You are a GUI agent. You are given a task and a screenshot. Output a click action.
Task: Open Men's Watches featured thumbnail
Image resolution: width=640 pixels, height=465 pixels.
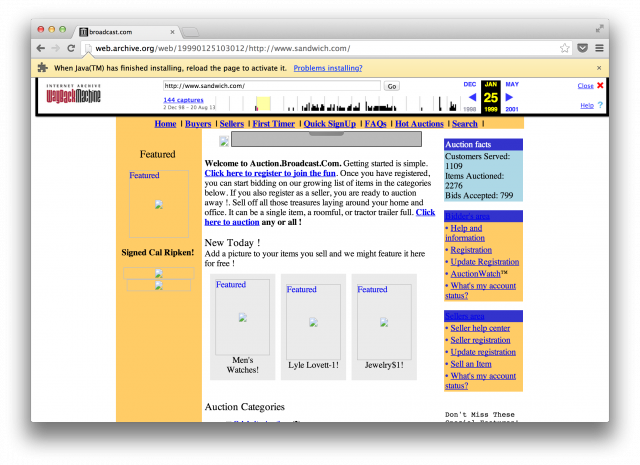[x=242, y=317]
